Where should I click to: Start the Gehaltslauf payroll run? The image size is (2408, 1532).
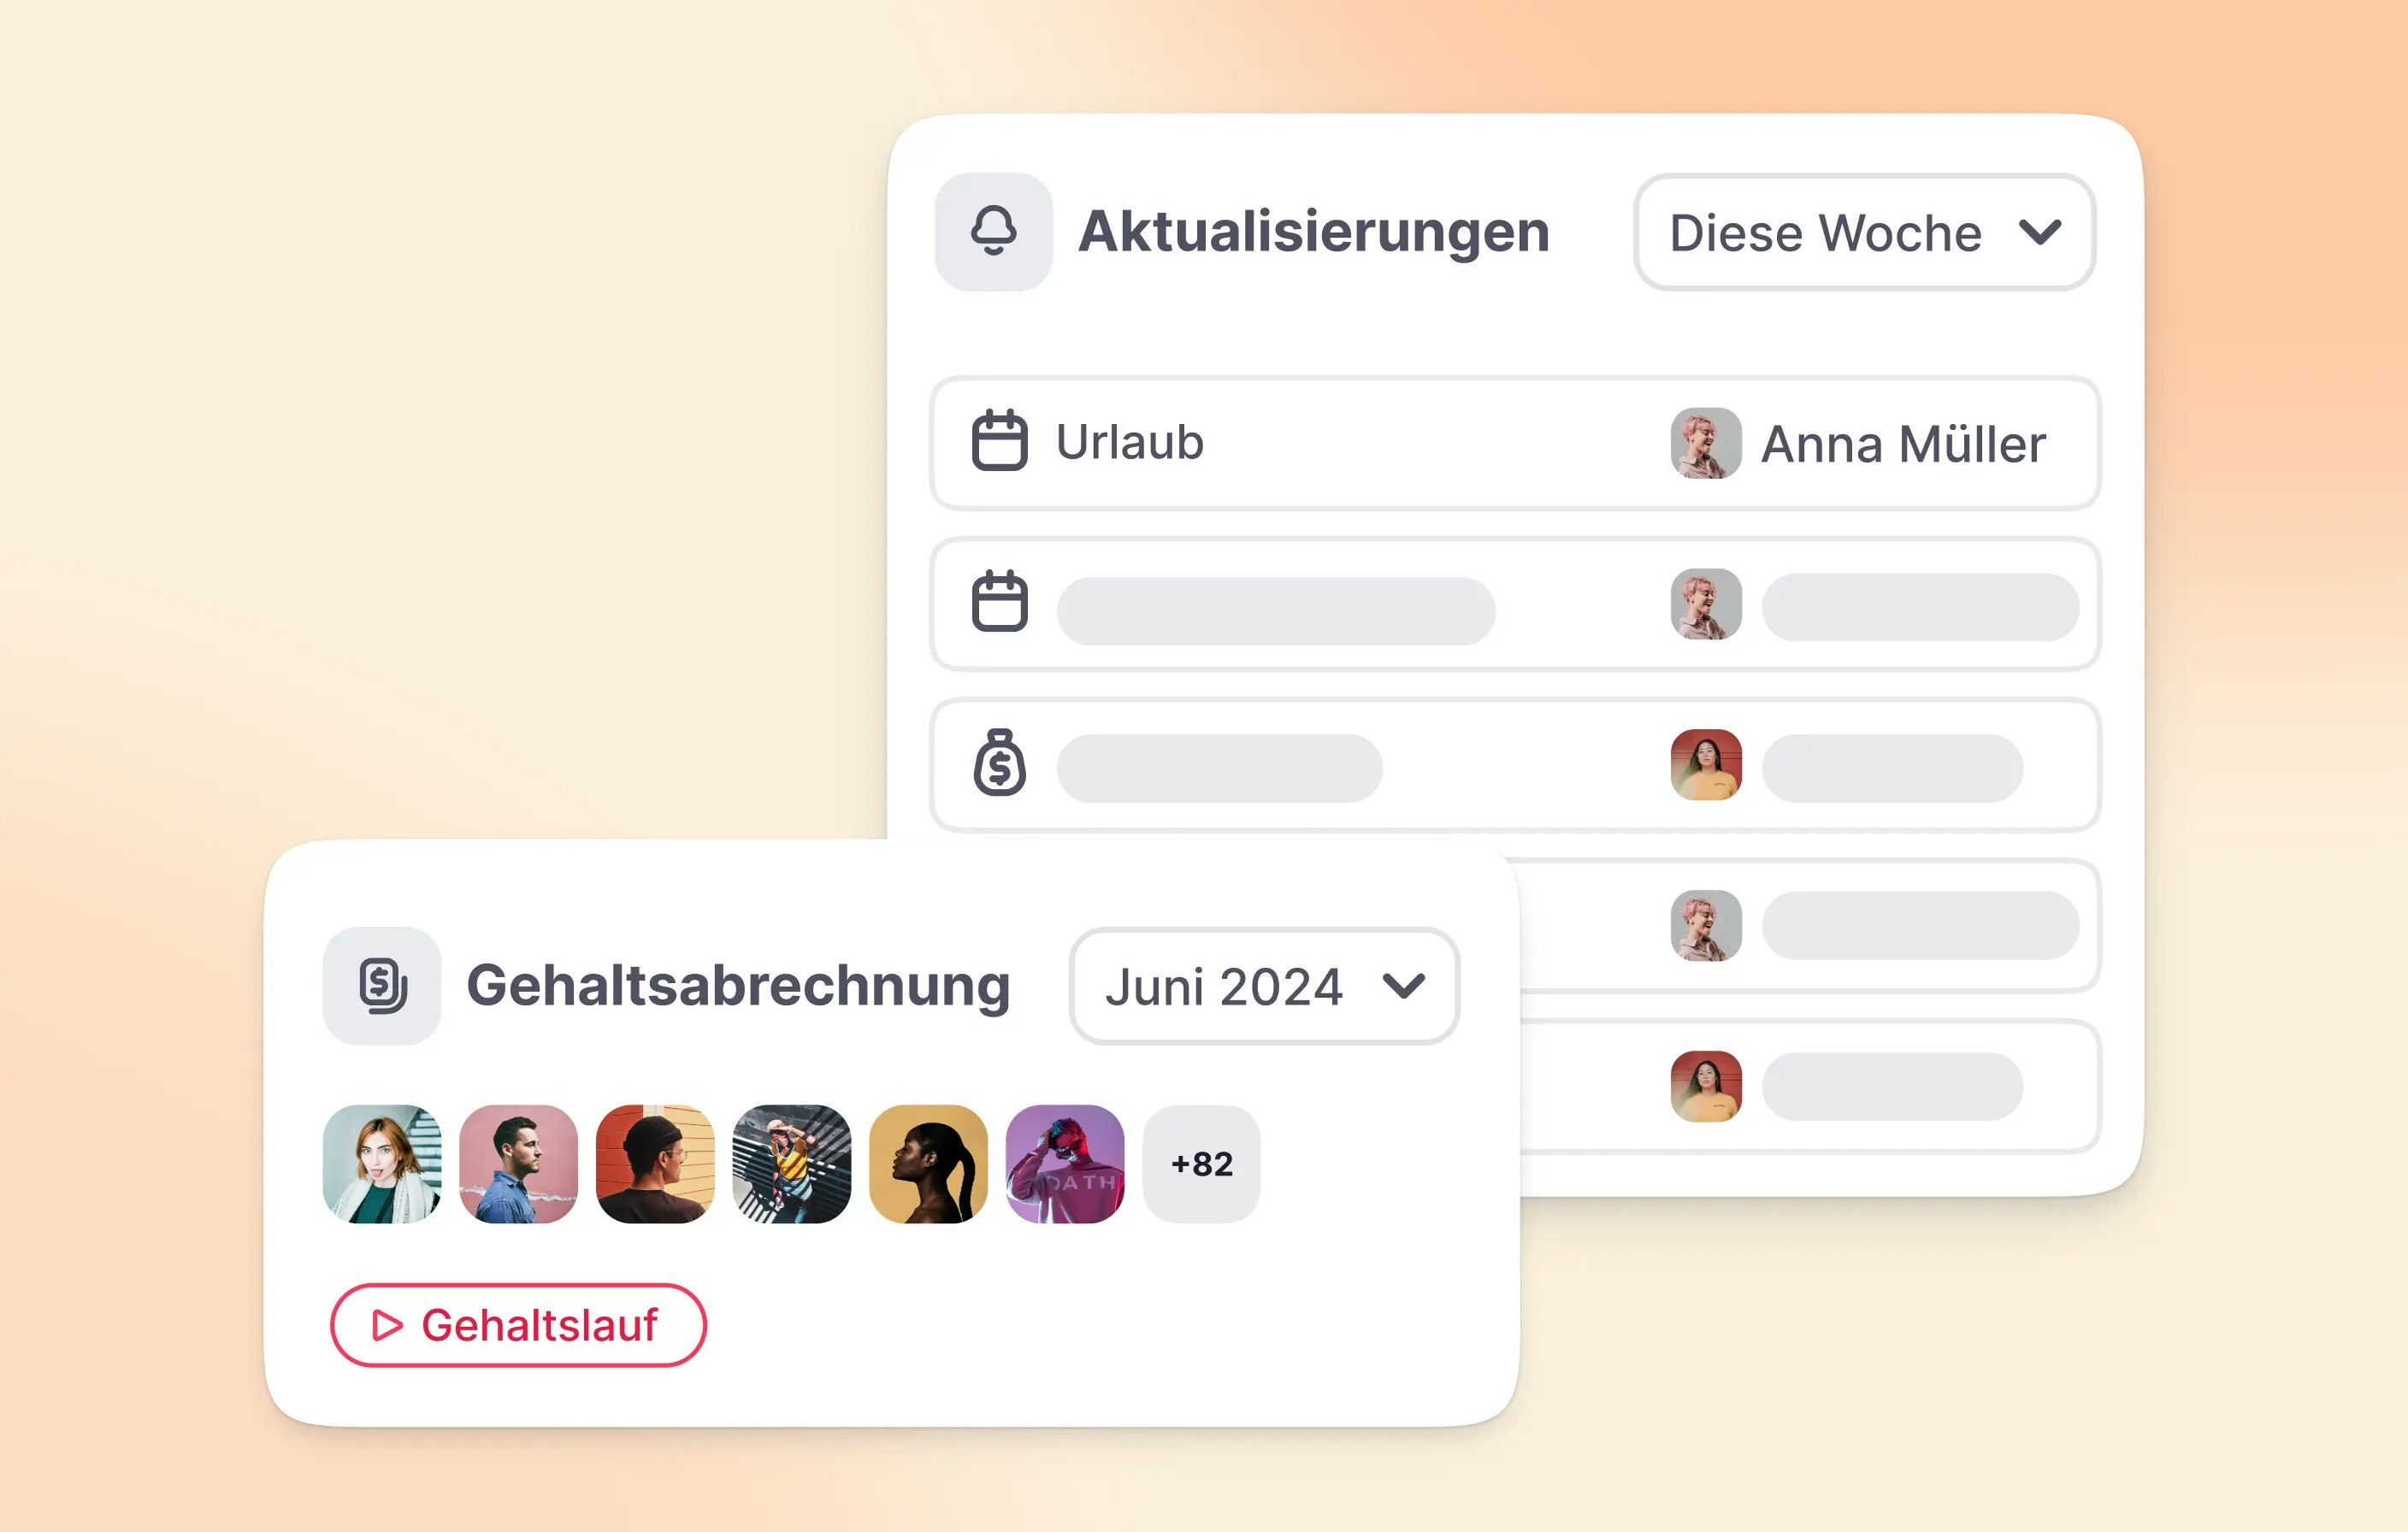pyautogui.click(x=518, y=1325)
